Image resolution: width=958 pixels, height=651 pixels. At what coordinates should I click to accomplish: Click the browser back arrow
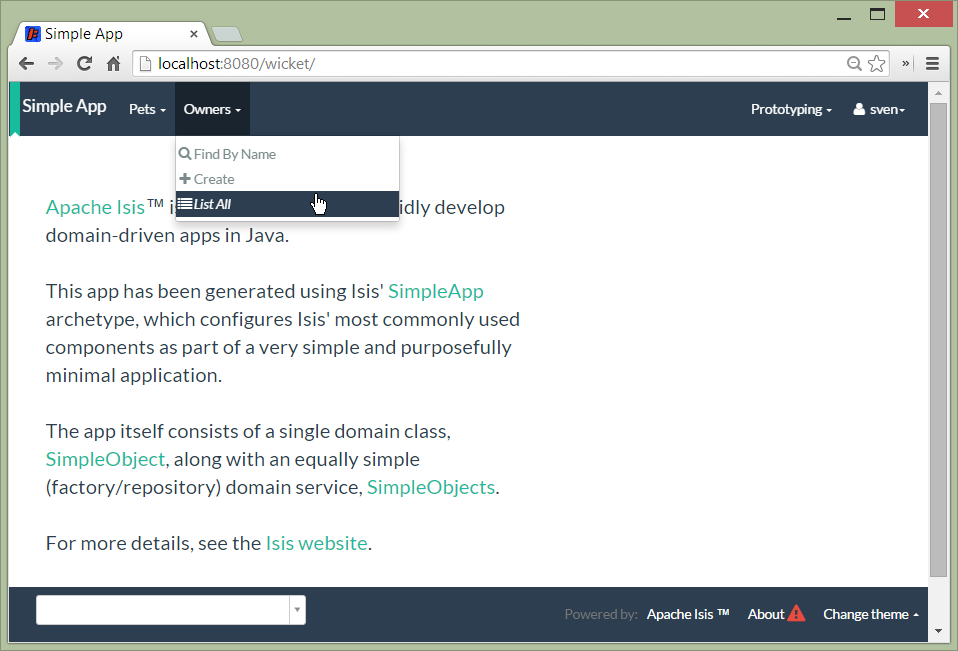(x=27, y=63)
